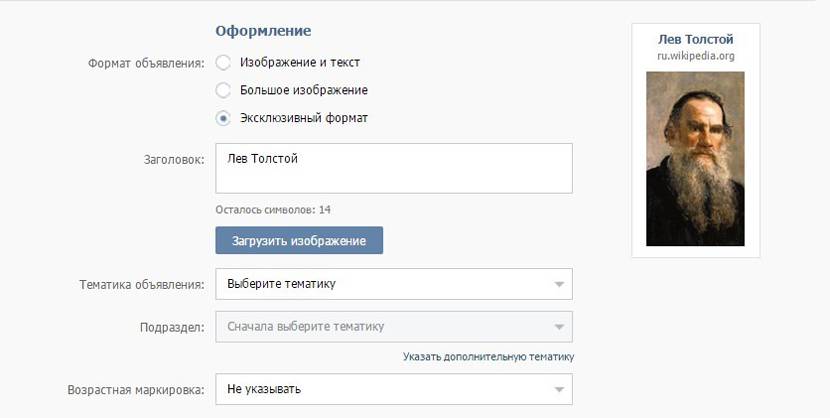The image size is (830, 418).
Task: Click the 'Эксклюзивный формат' label text
Action: [304, 118]
